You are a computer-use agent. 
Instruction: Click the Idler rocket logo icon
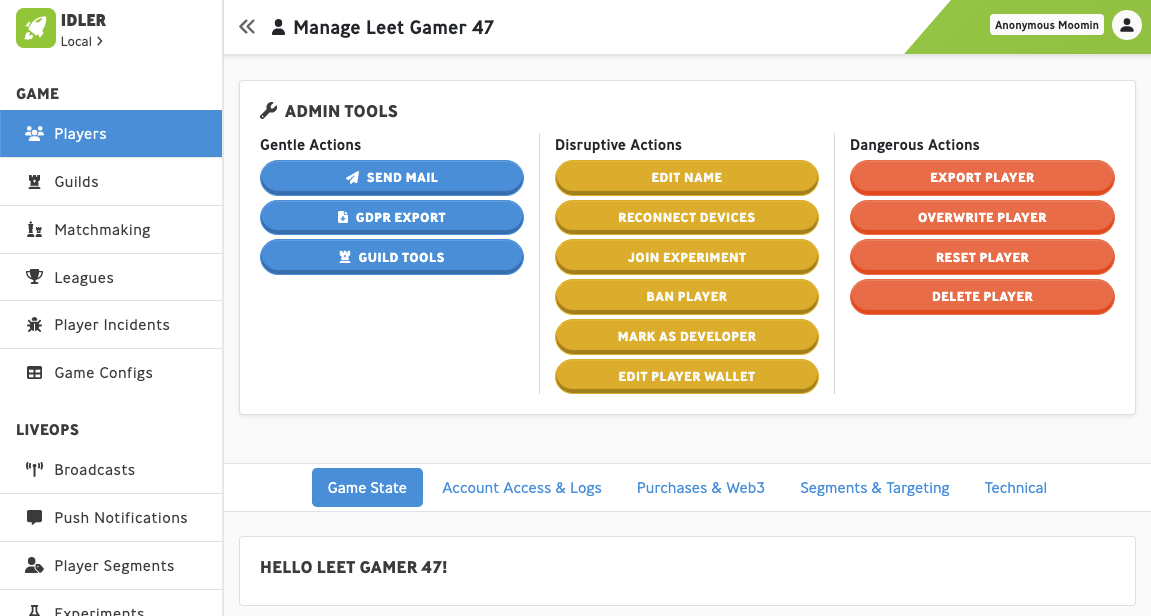tap(35, 28)
